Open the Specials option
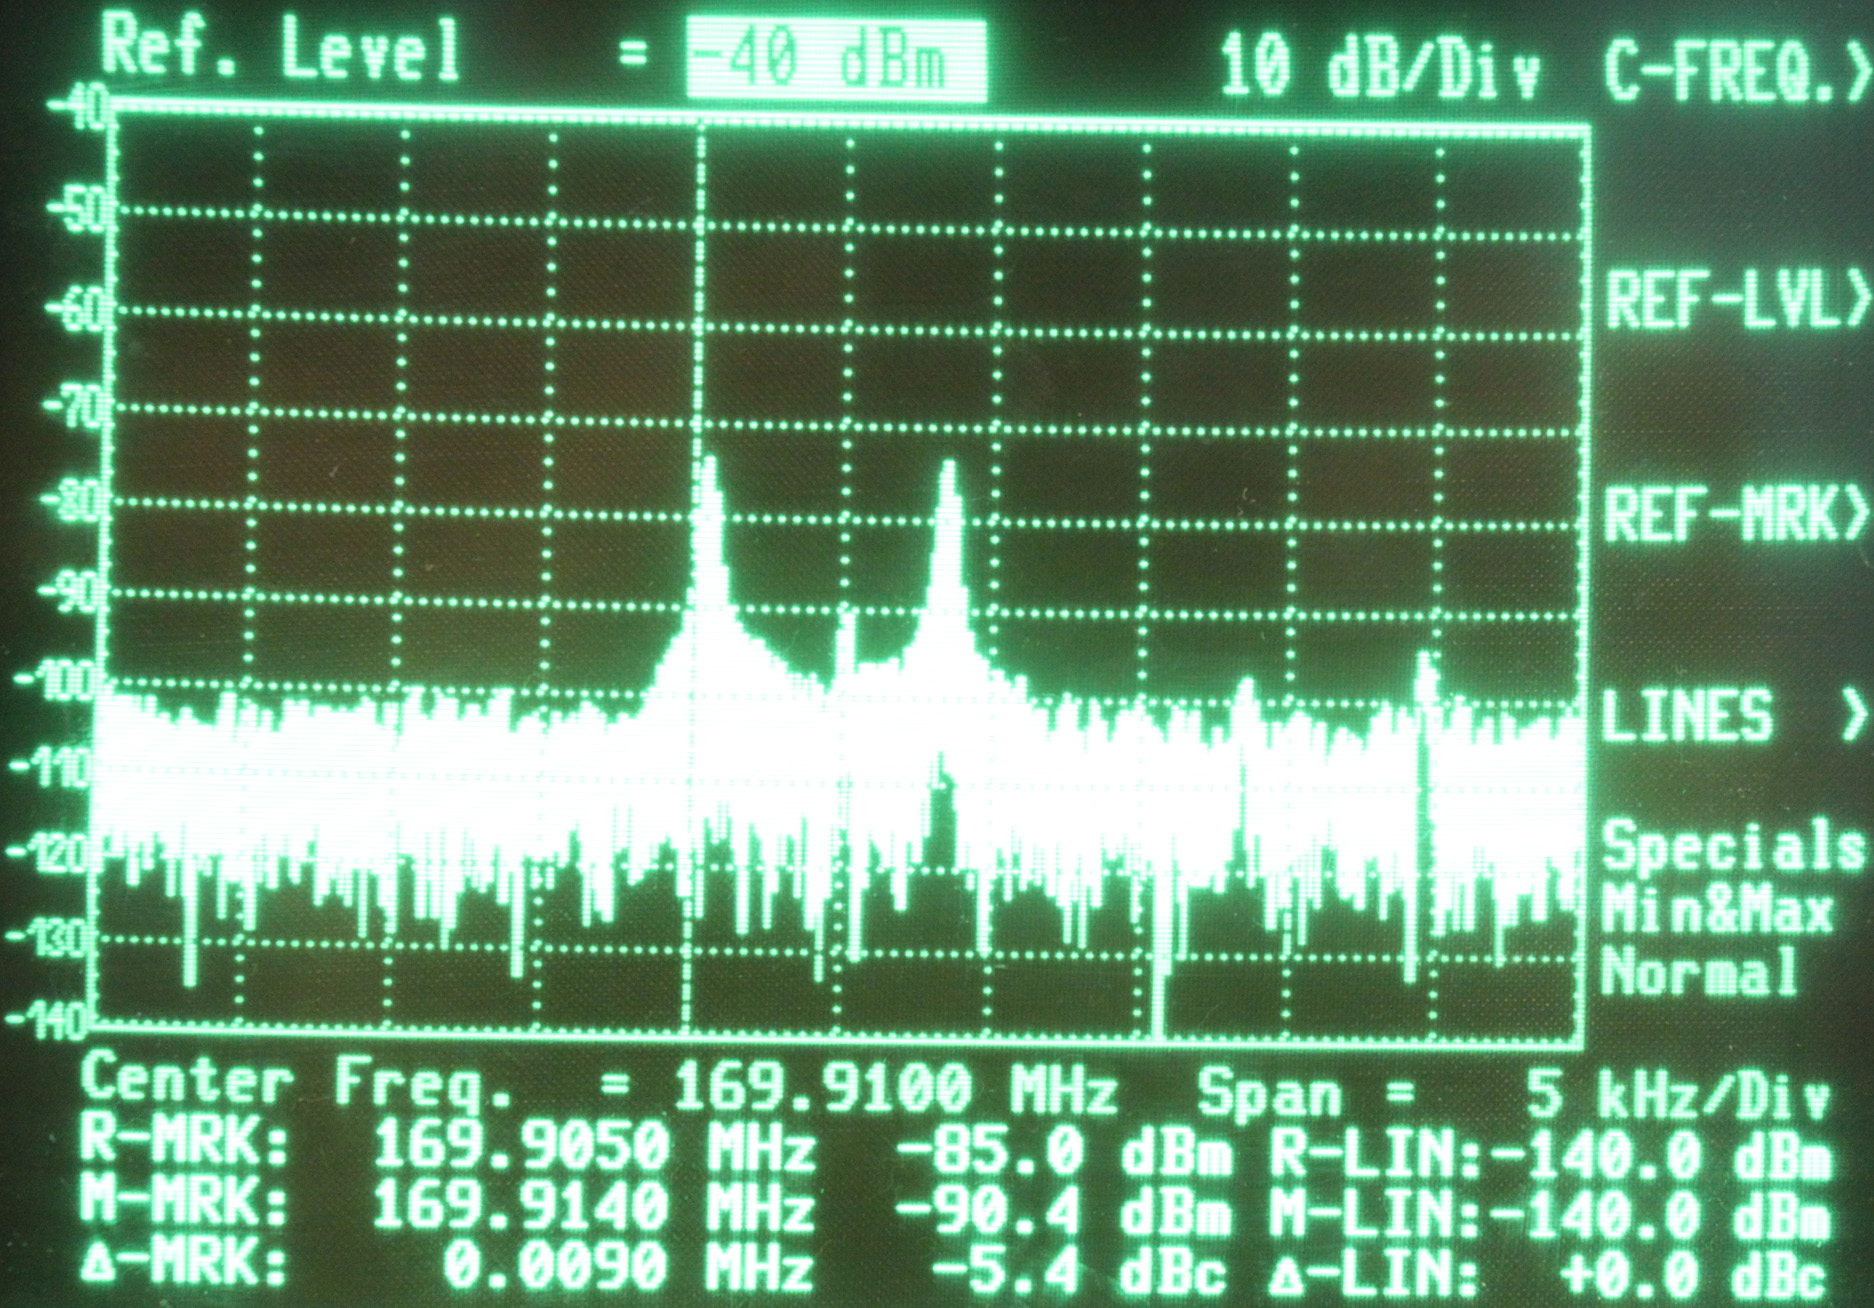Screen dimensions: 1874x1308 pyautogui.click(x=1732, y=847)
